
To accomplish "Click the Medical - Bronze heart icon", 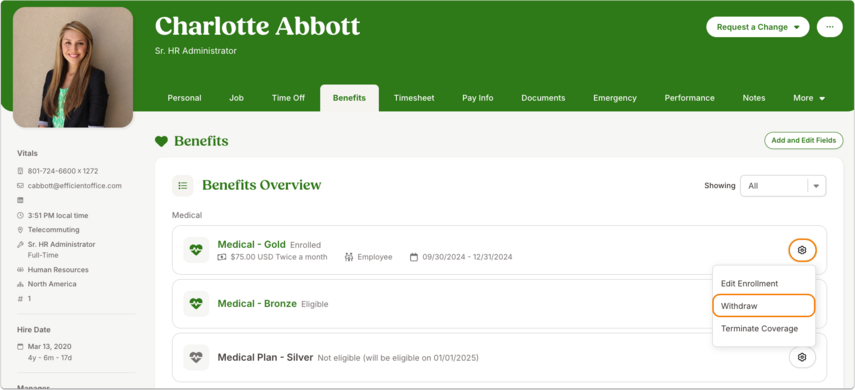I will click(x=196, y=304).
